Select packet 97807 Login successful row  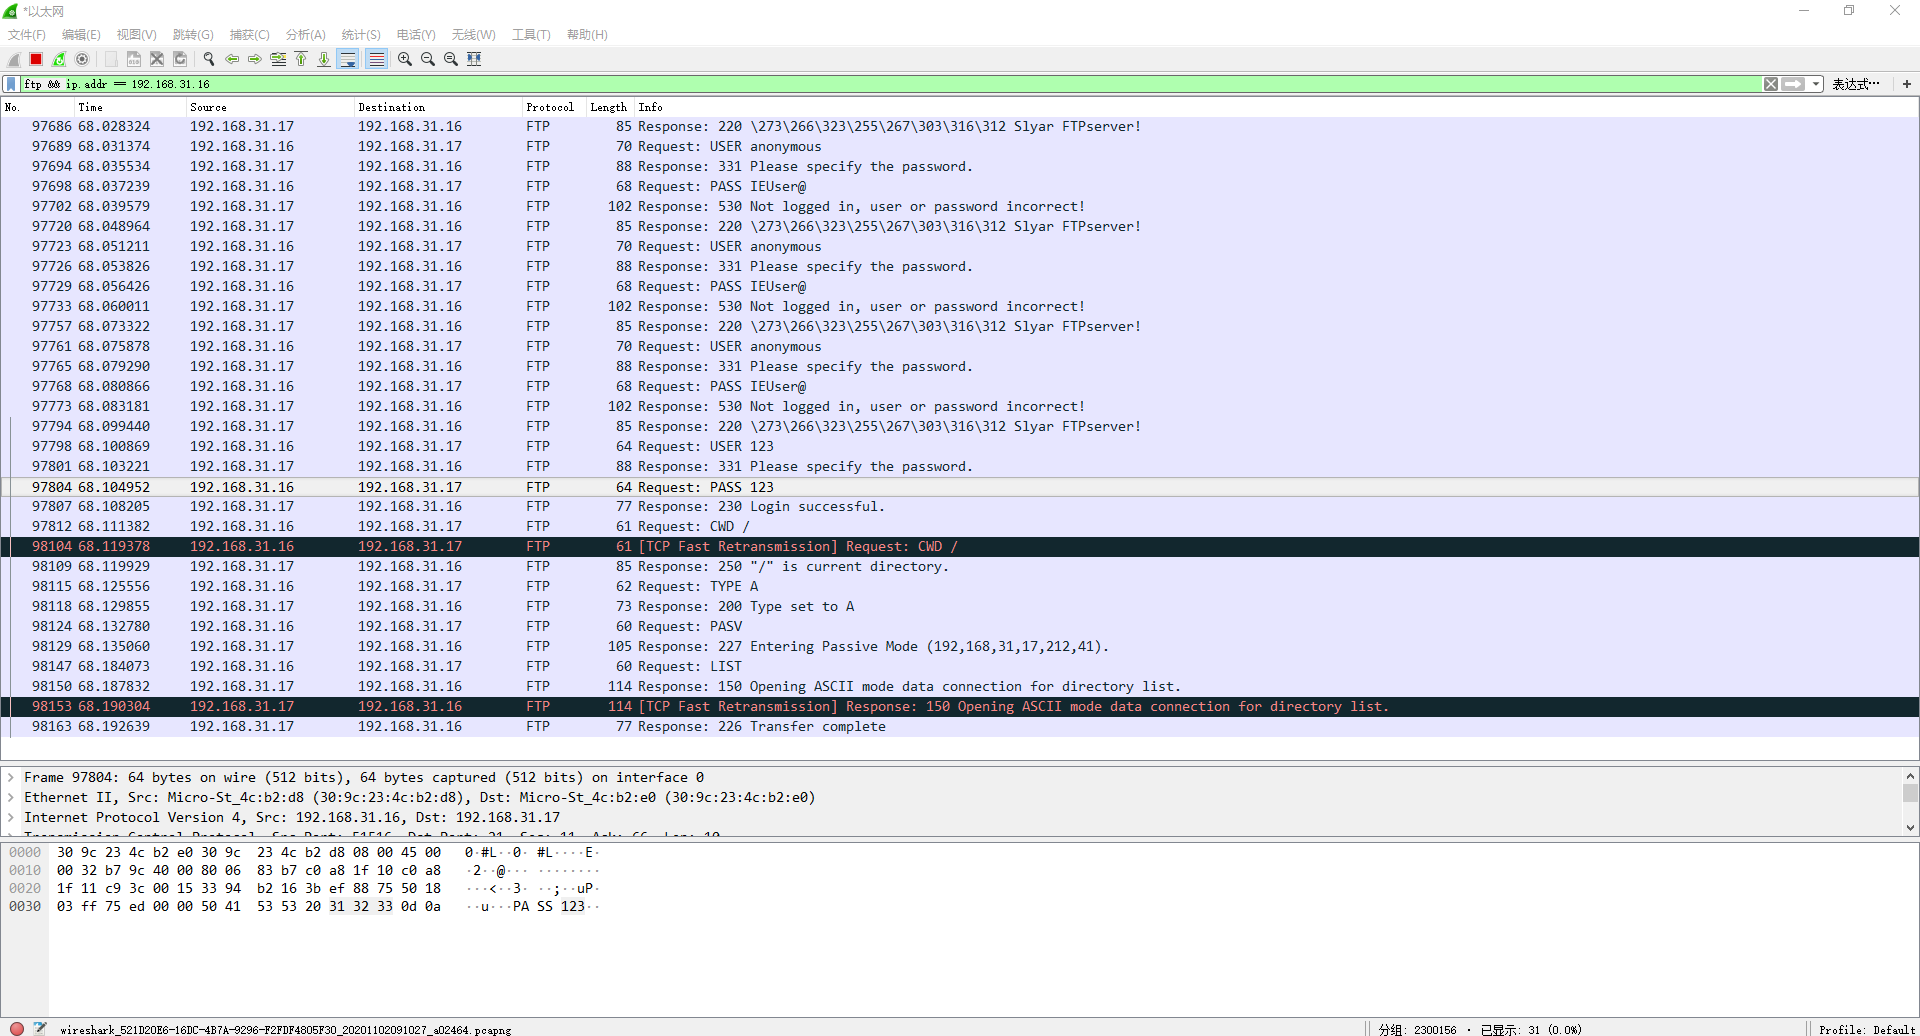click(959, 507)
